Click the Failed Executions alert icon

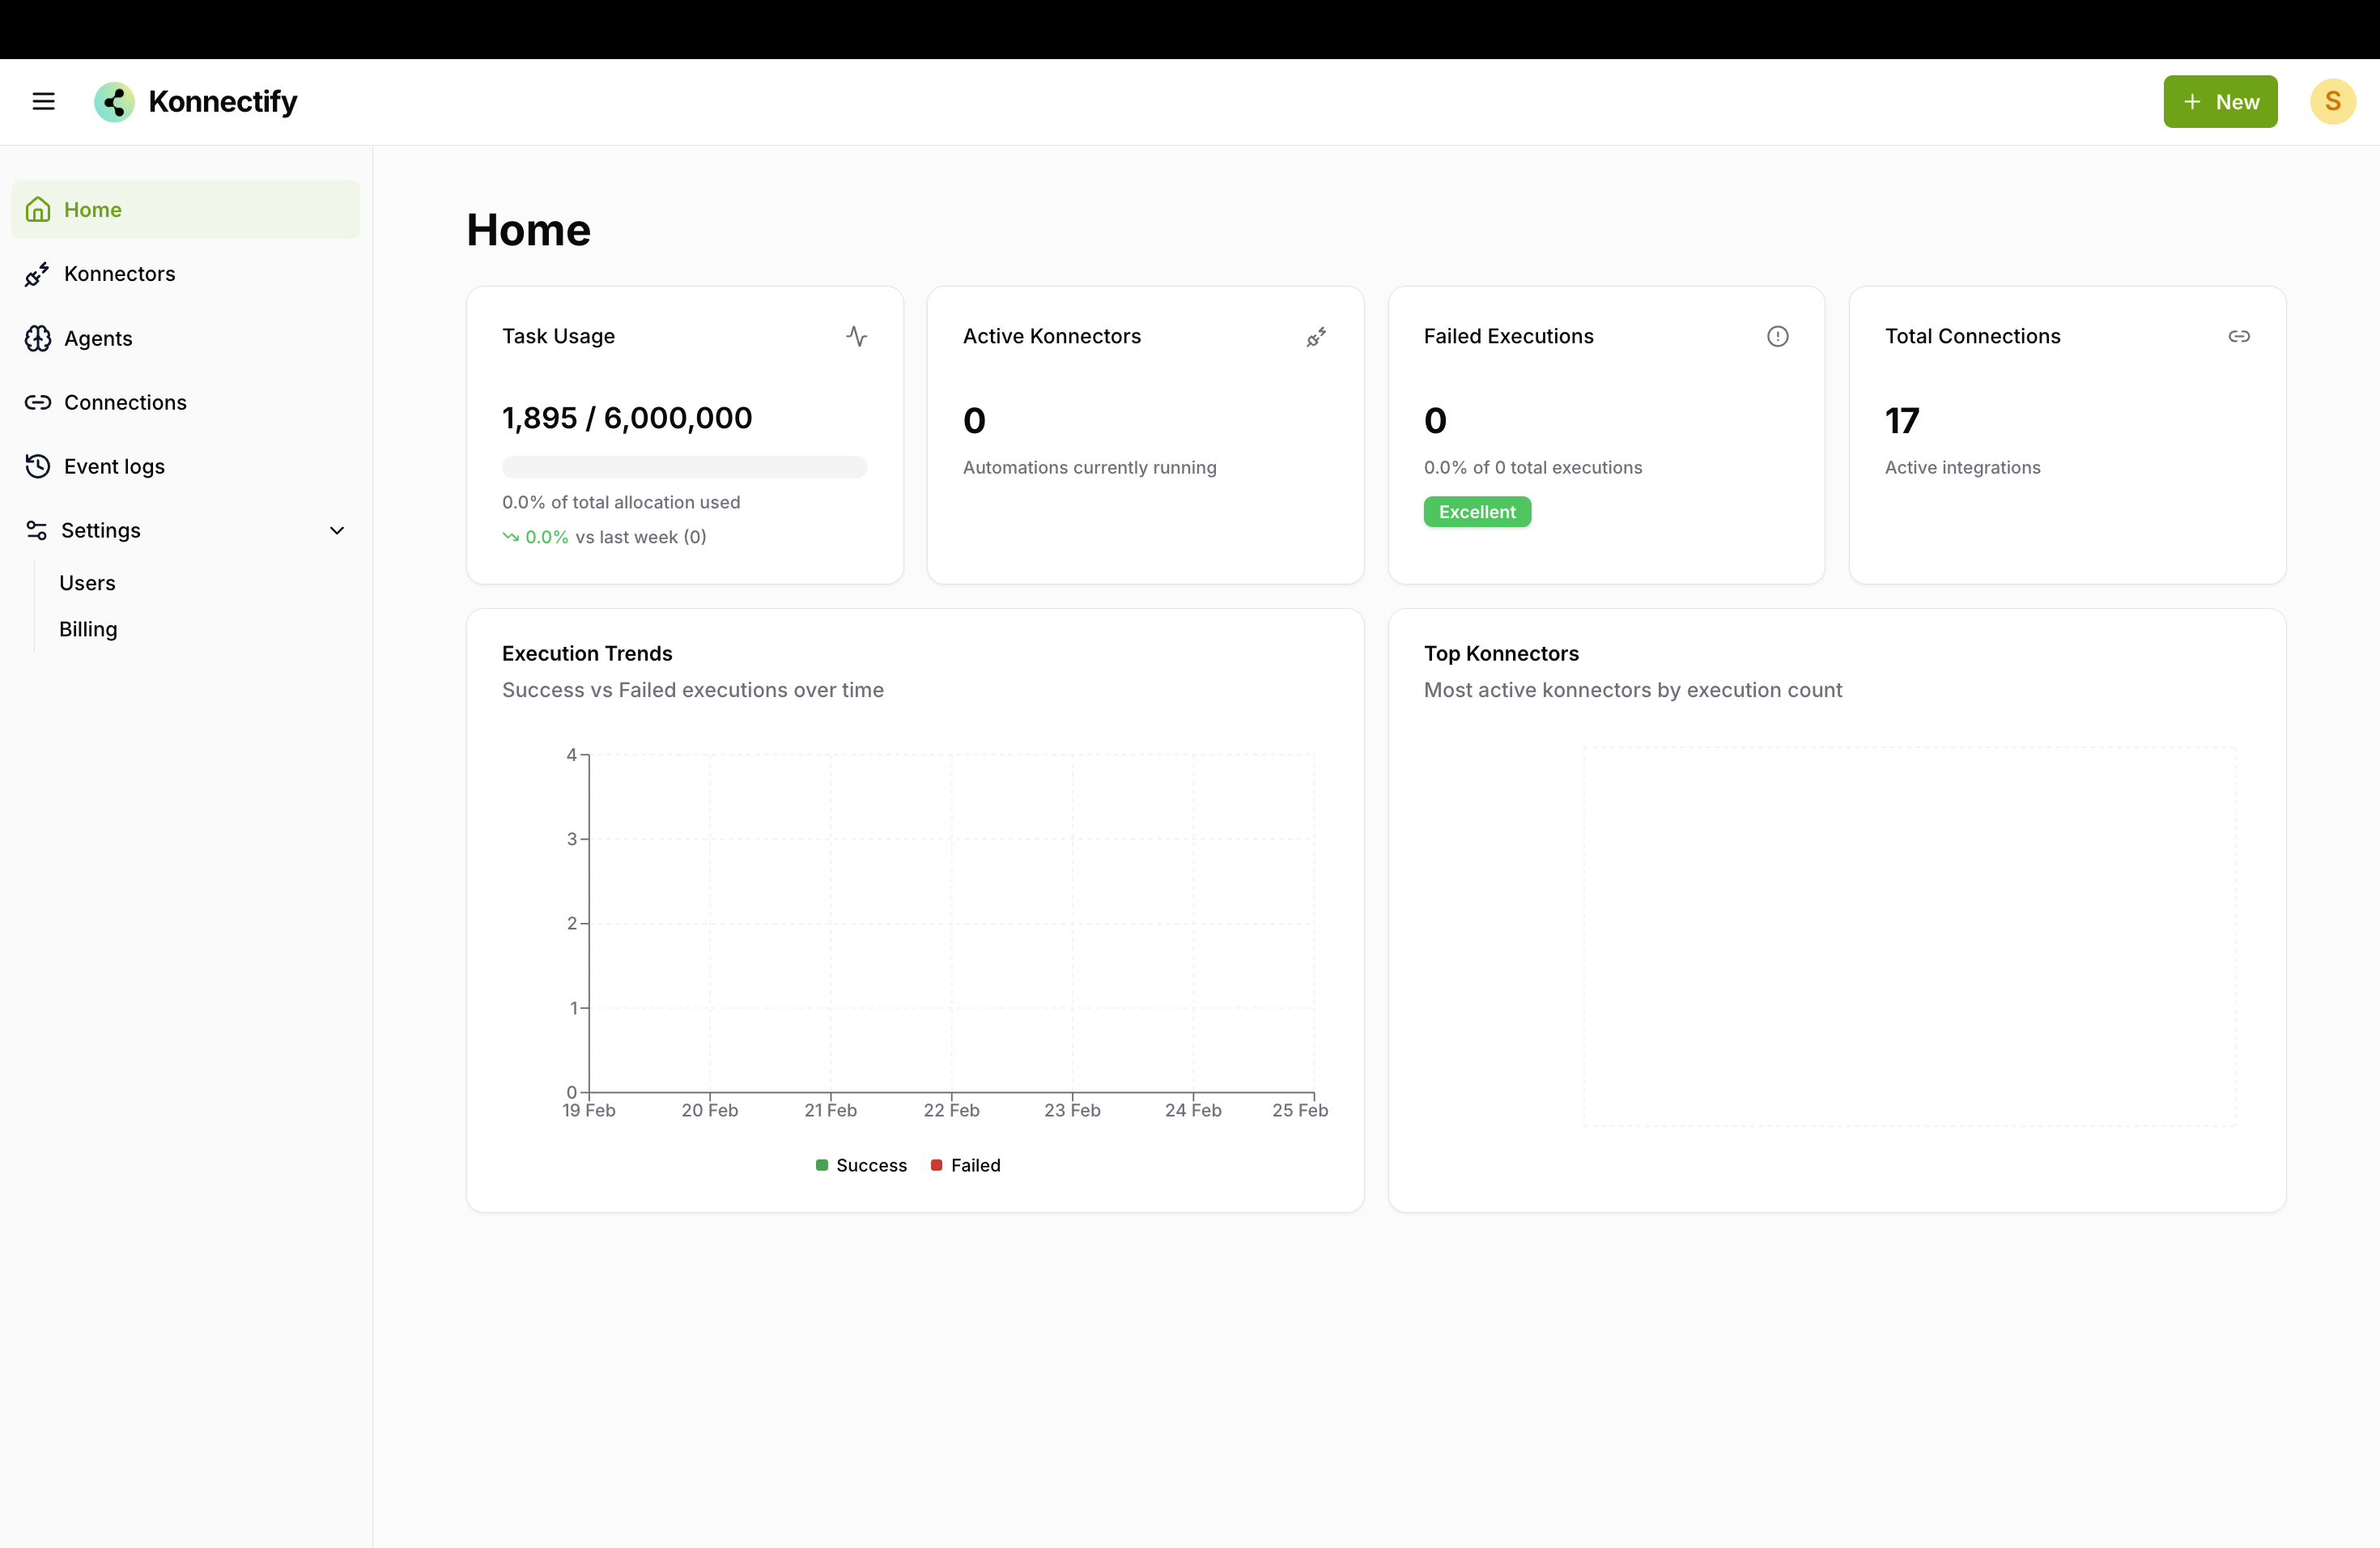click(x=1777, y=336)
